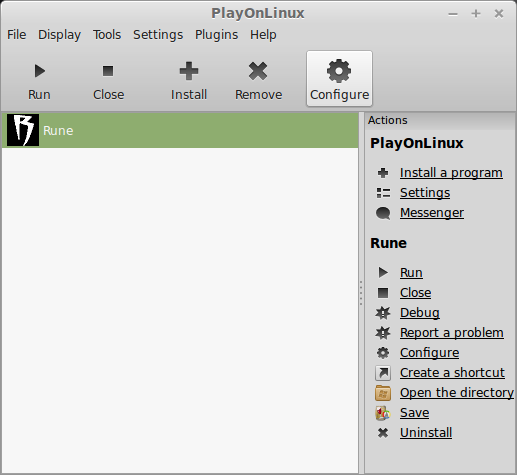Select the Rune entry in program list

coord(180,130)
